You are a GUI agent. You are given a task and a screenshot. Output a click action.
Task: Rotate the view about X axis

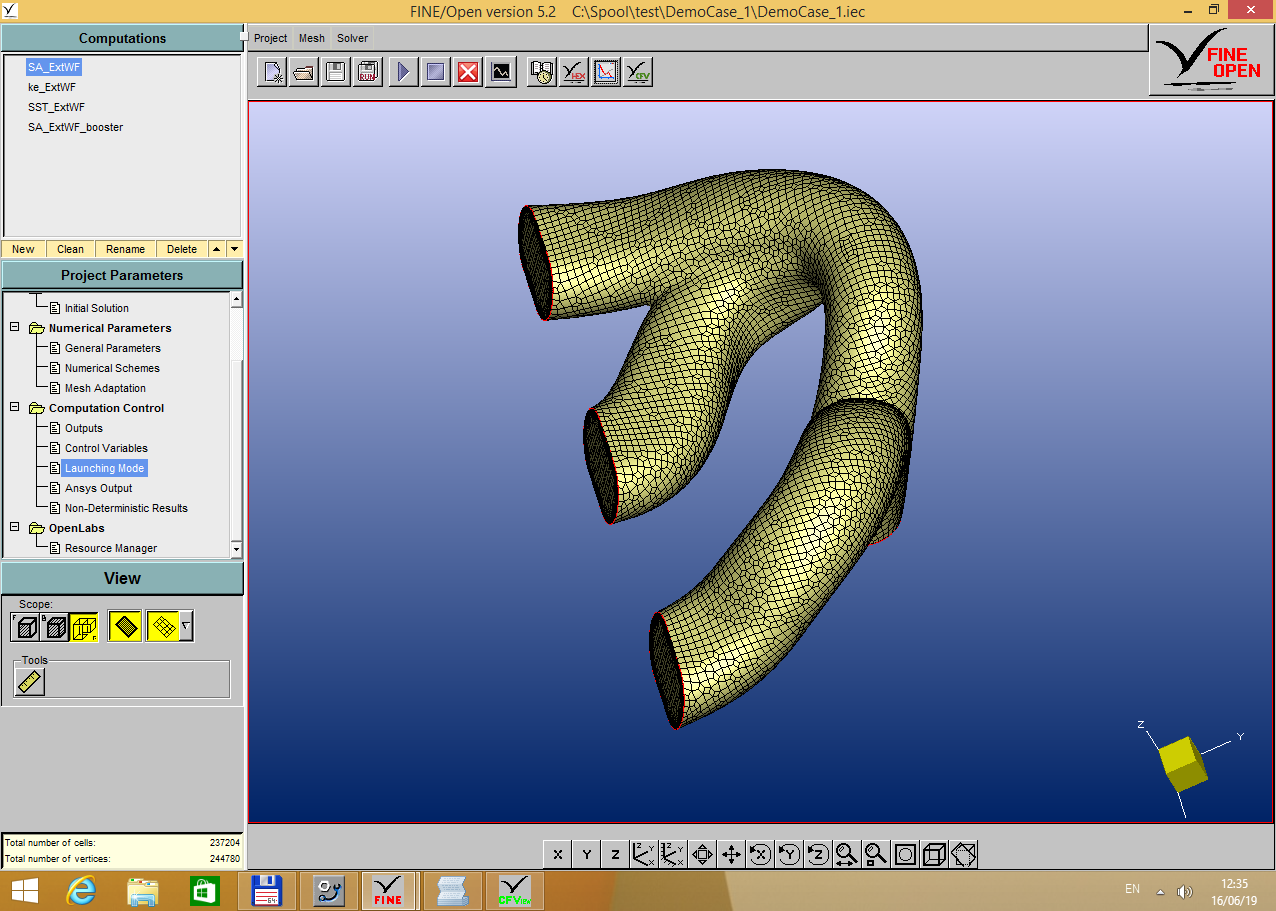pos(761,854)
